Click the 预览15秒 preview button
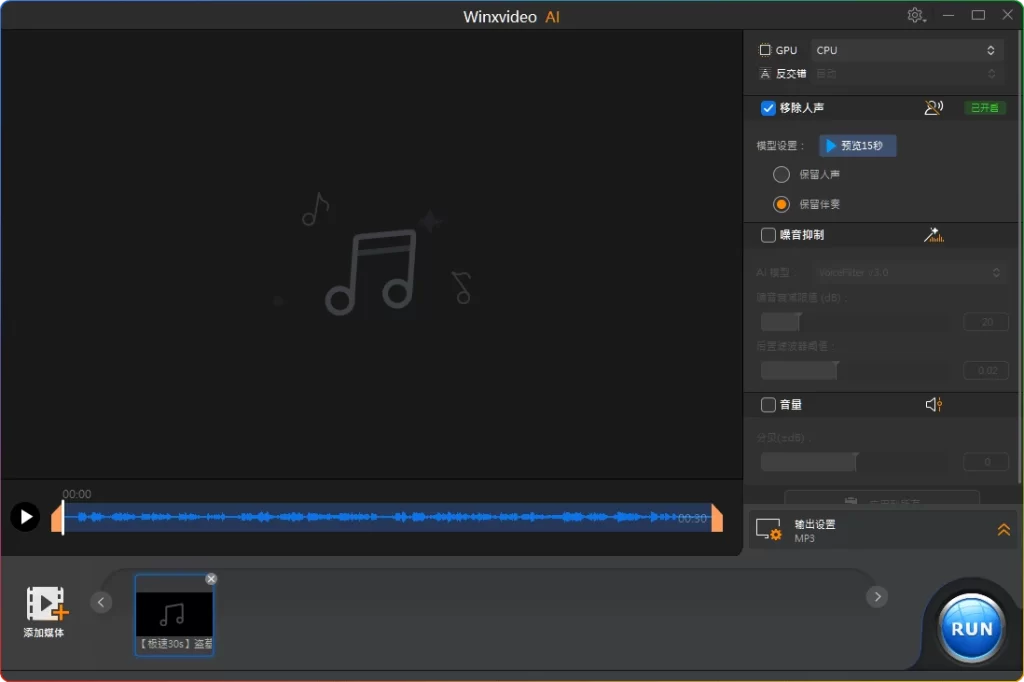The height and width of the screenshot is (682, 1024). [x=858, y=146]
